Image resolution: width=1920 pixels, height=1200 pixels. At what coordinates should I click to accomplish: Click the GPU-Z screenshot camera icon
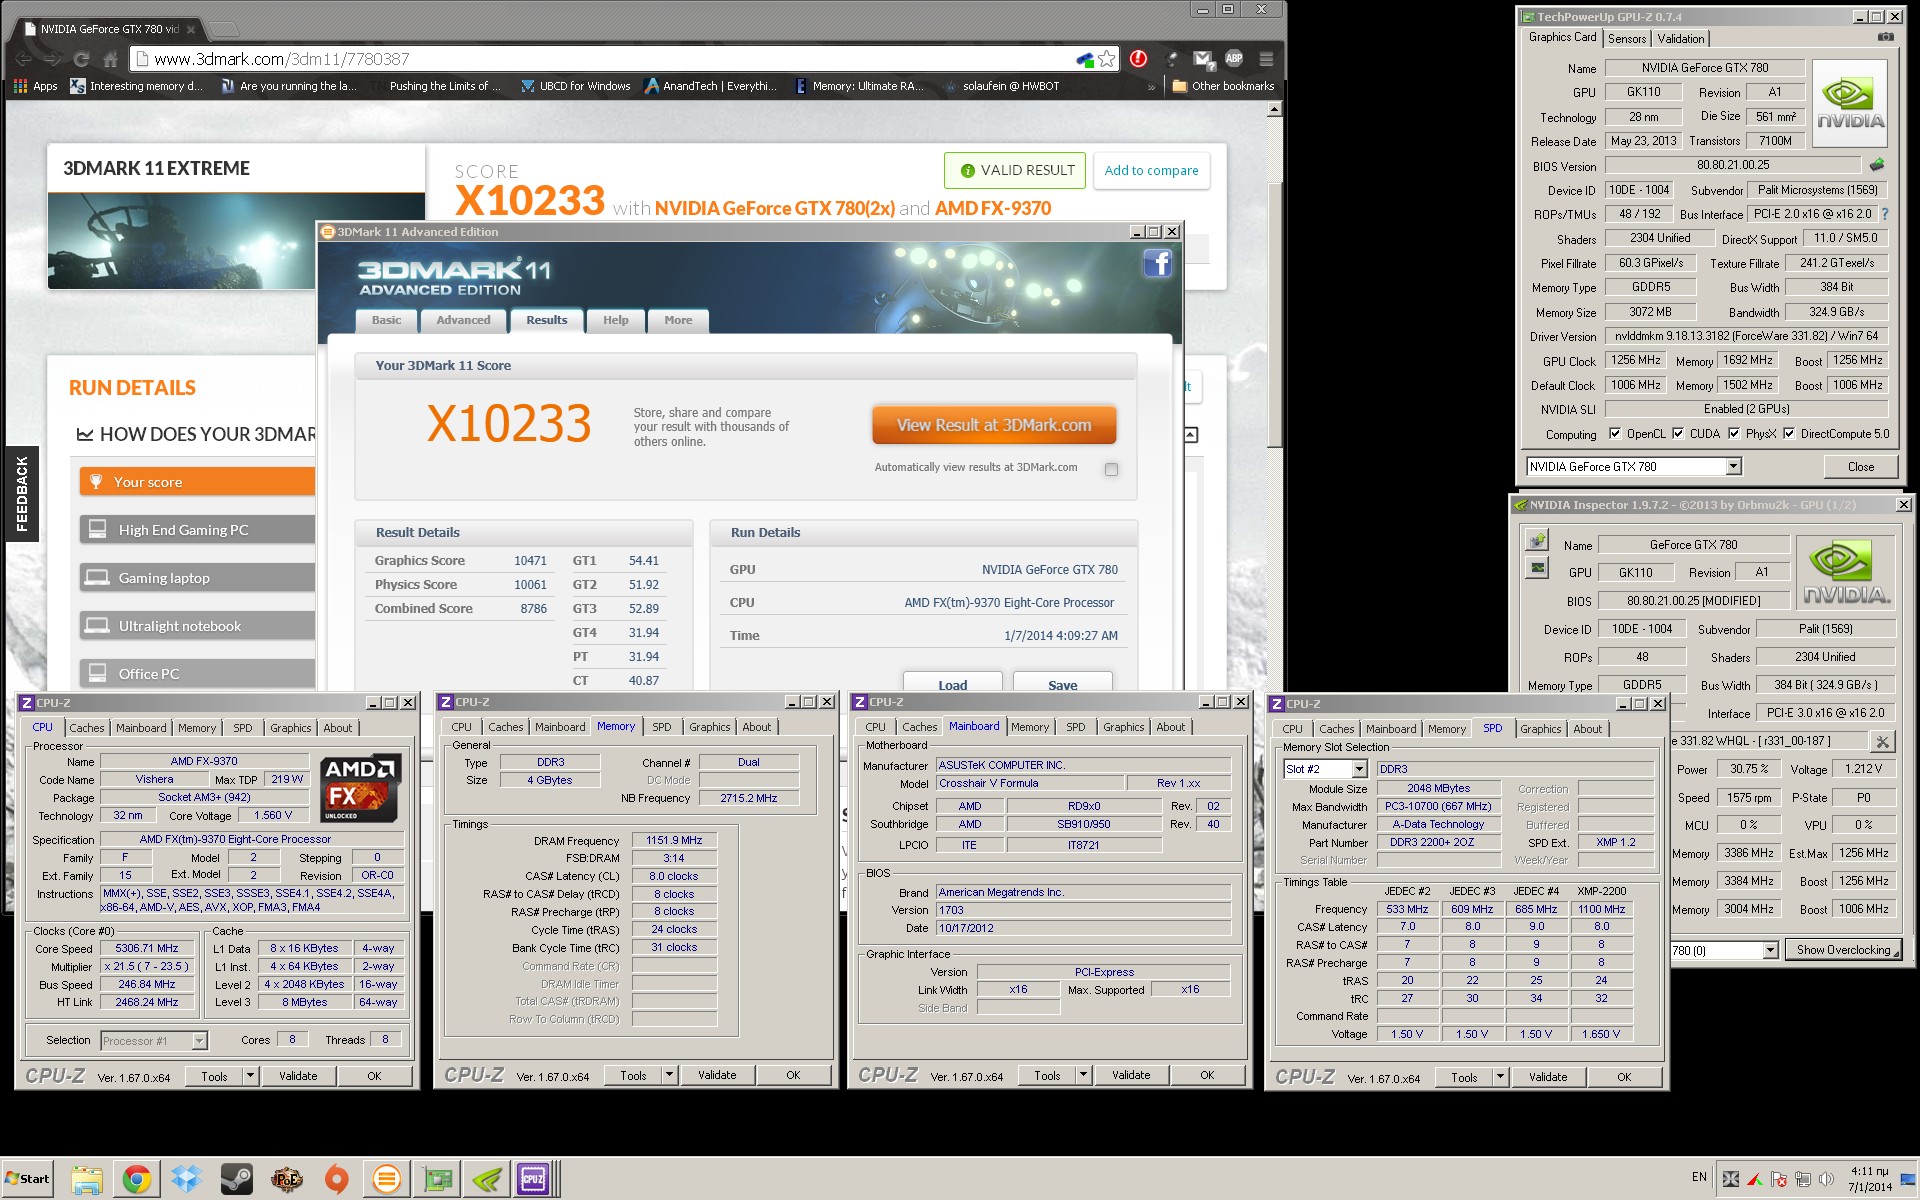point(1885,38)
